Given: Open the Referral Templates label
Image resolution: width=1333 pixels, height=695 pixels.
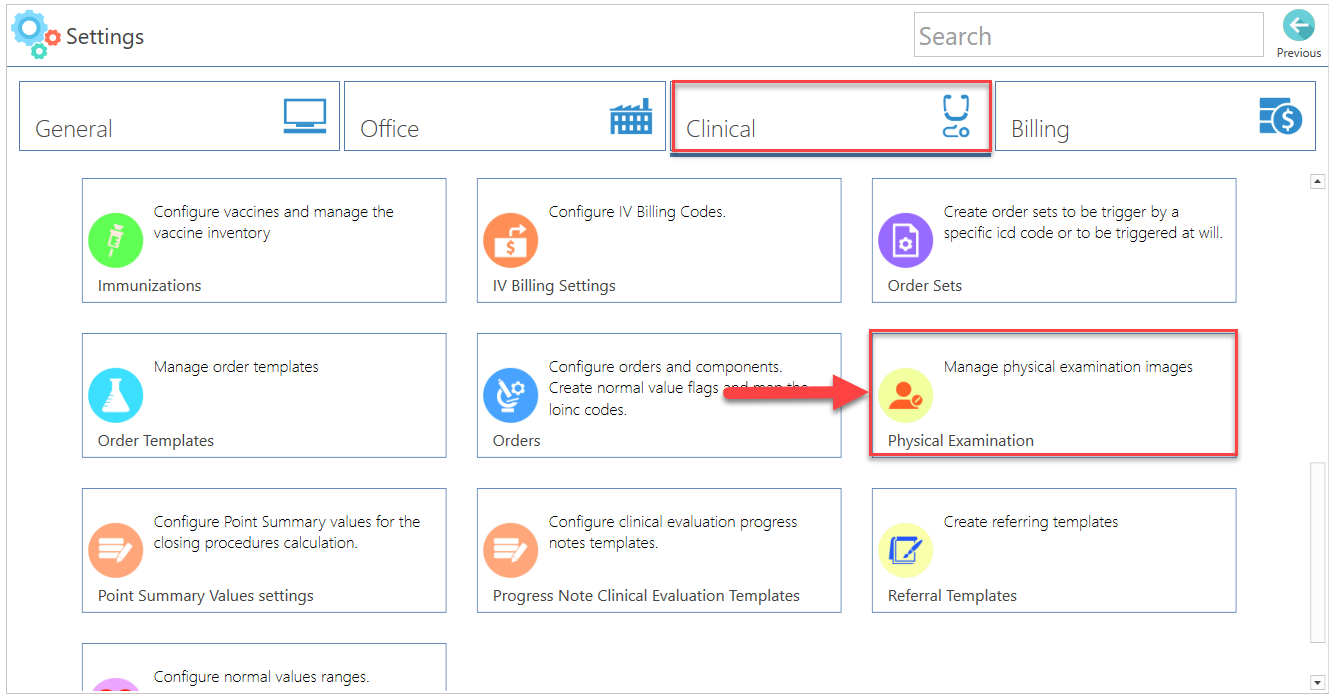Looking at the screenshot, I should click(952, 596).
